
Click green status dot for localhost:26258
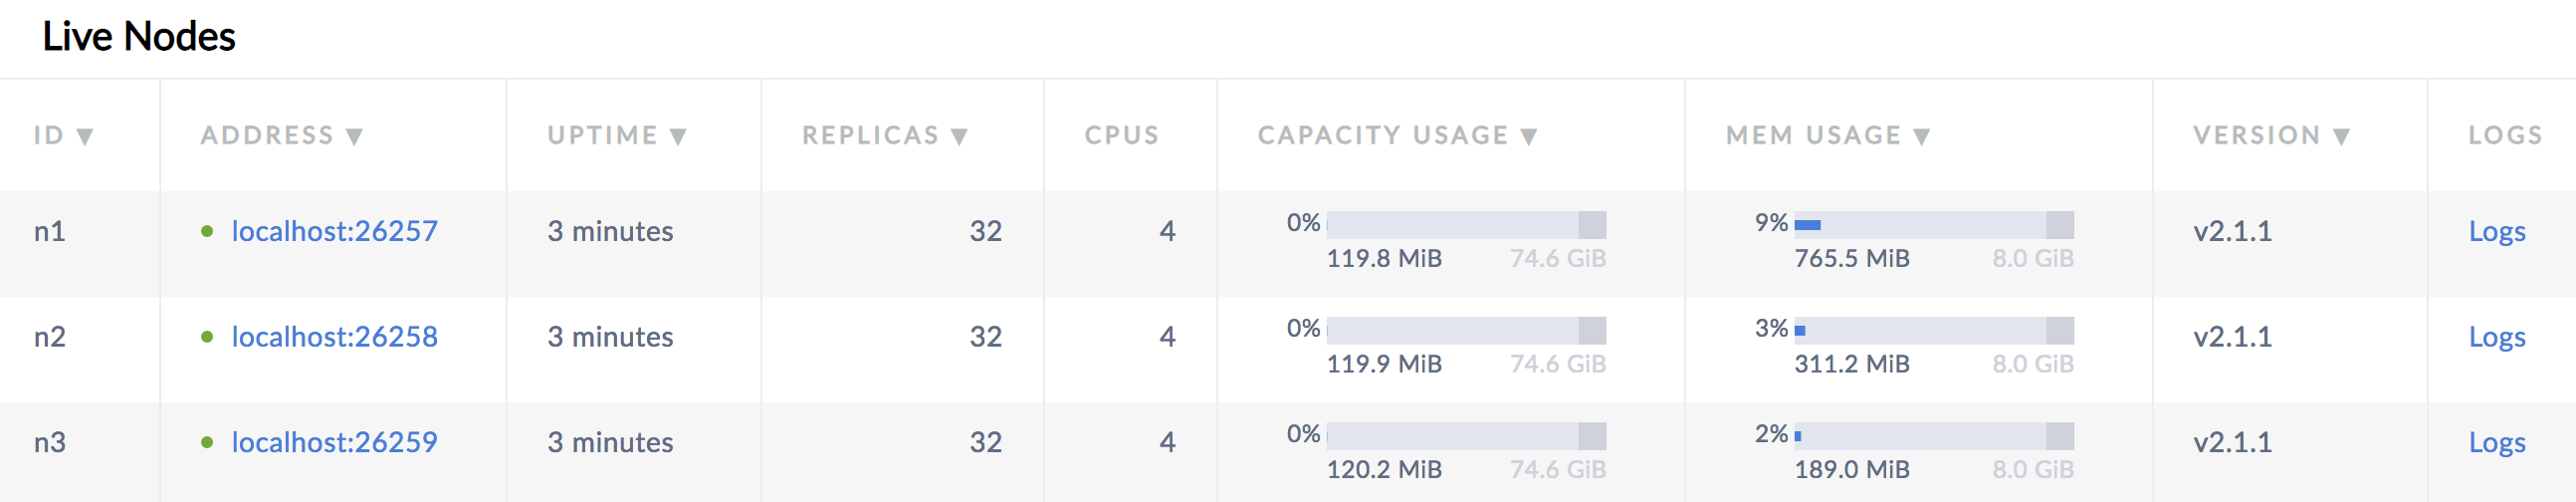point(207,337)
